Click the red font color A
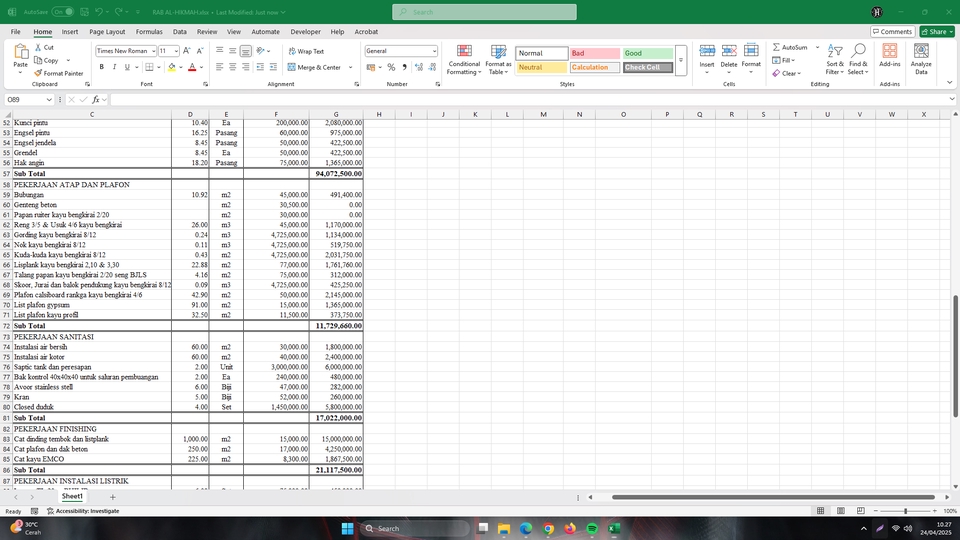The height and width of the screenshot is (540, 960). (192, 67)
